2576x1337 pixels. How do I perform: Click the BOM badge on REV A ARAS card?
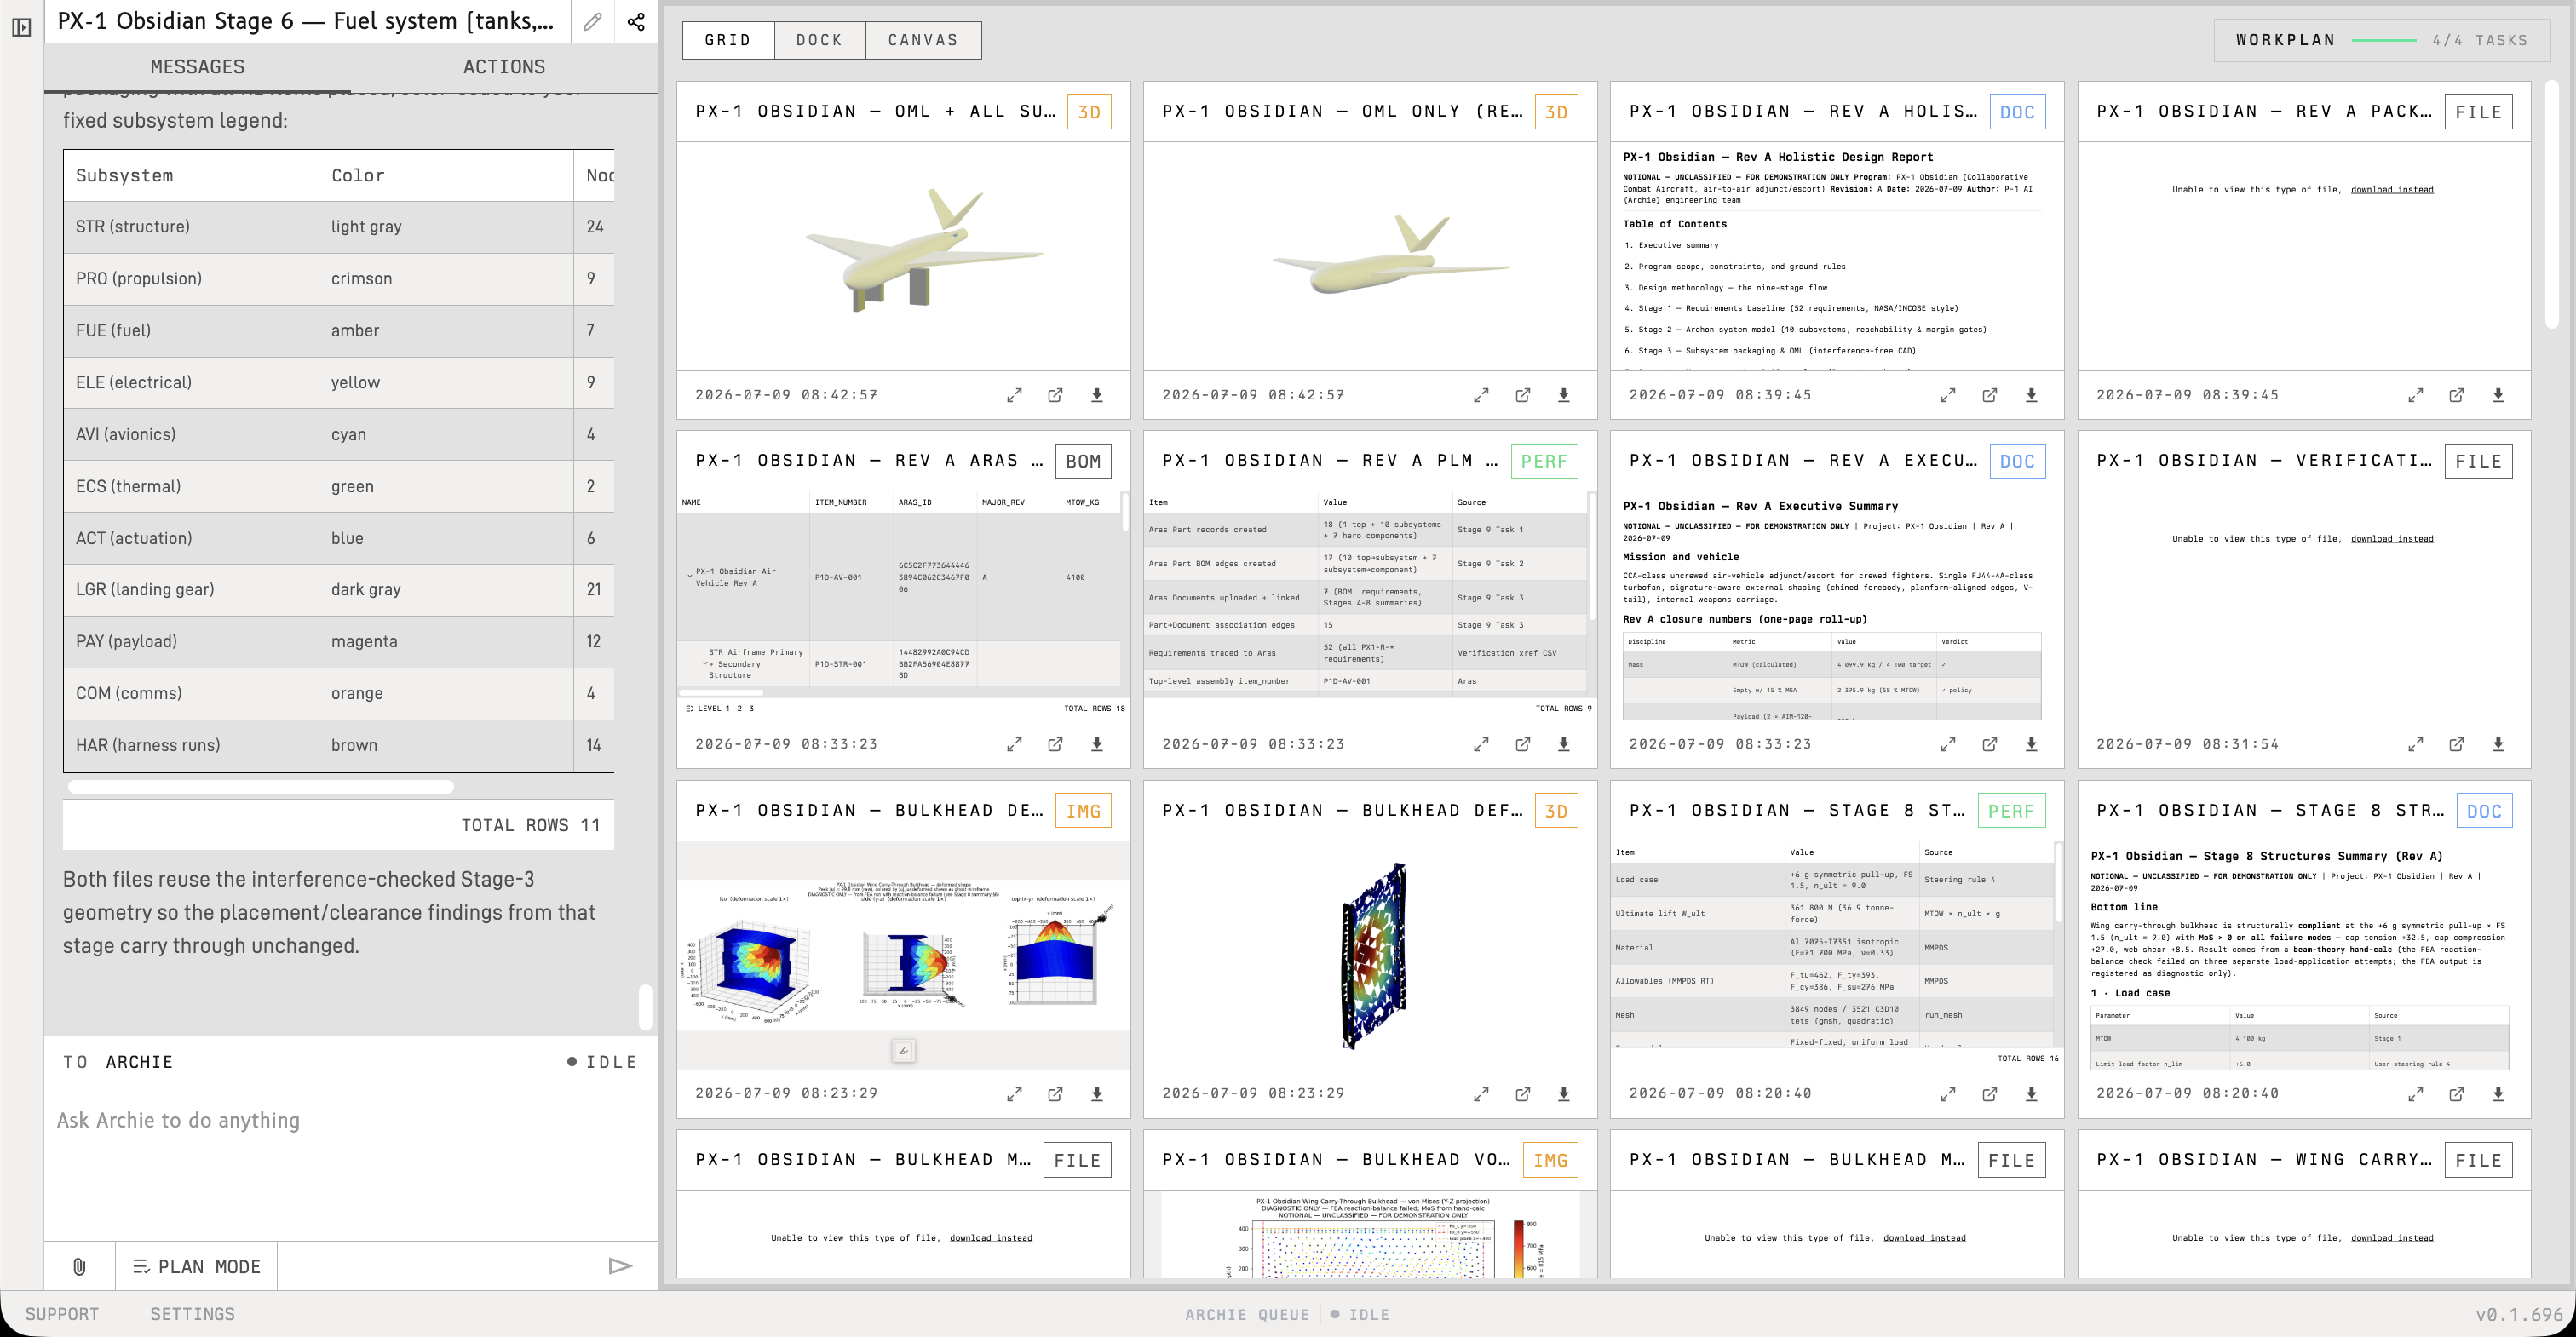[x=1083, y=461]
